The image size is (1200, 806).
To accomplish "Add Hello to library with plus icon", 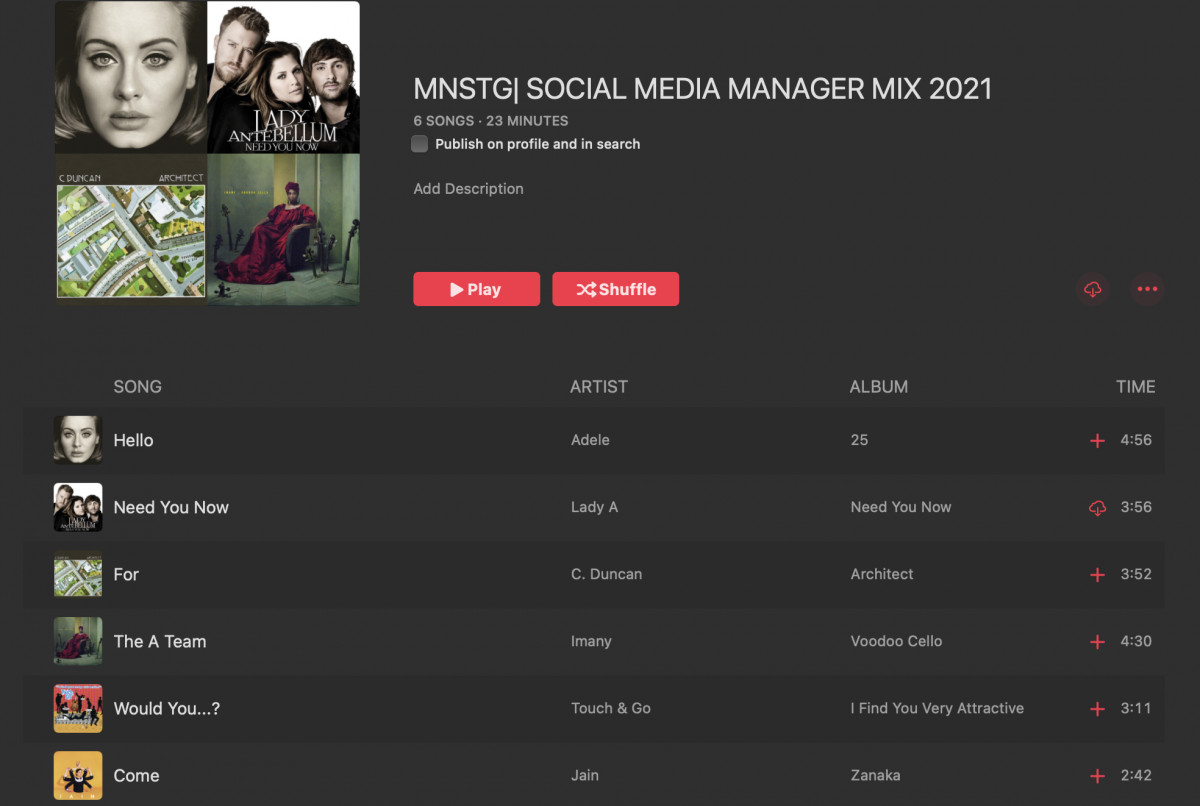I will pyautogui.click(x=1097, y=441).
